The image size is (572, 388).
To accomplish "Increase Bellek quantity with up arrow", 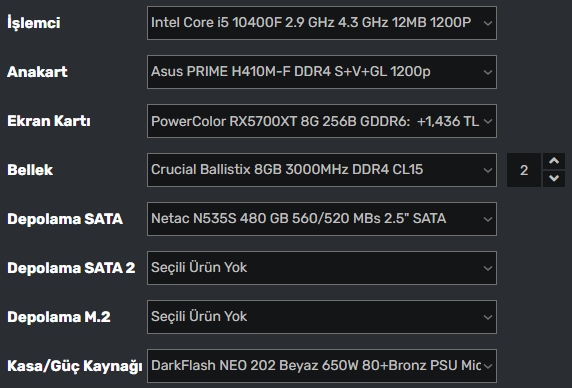I will 554,161.
